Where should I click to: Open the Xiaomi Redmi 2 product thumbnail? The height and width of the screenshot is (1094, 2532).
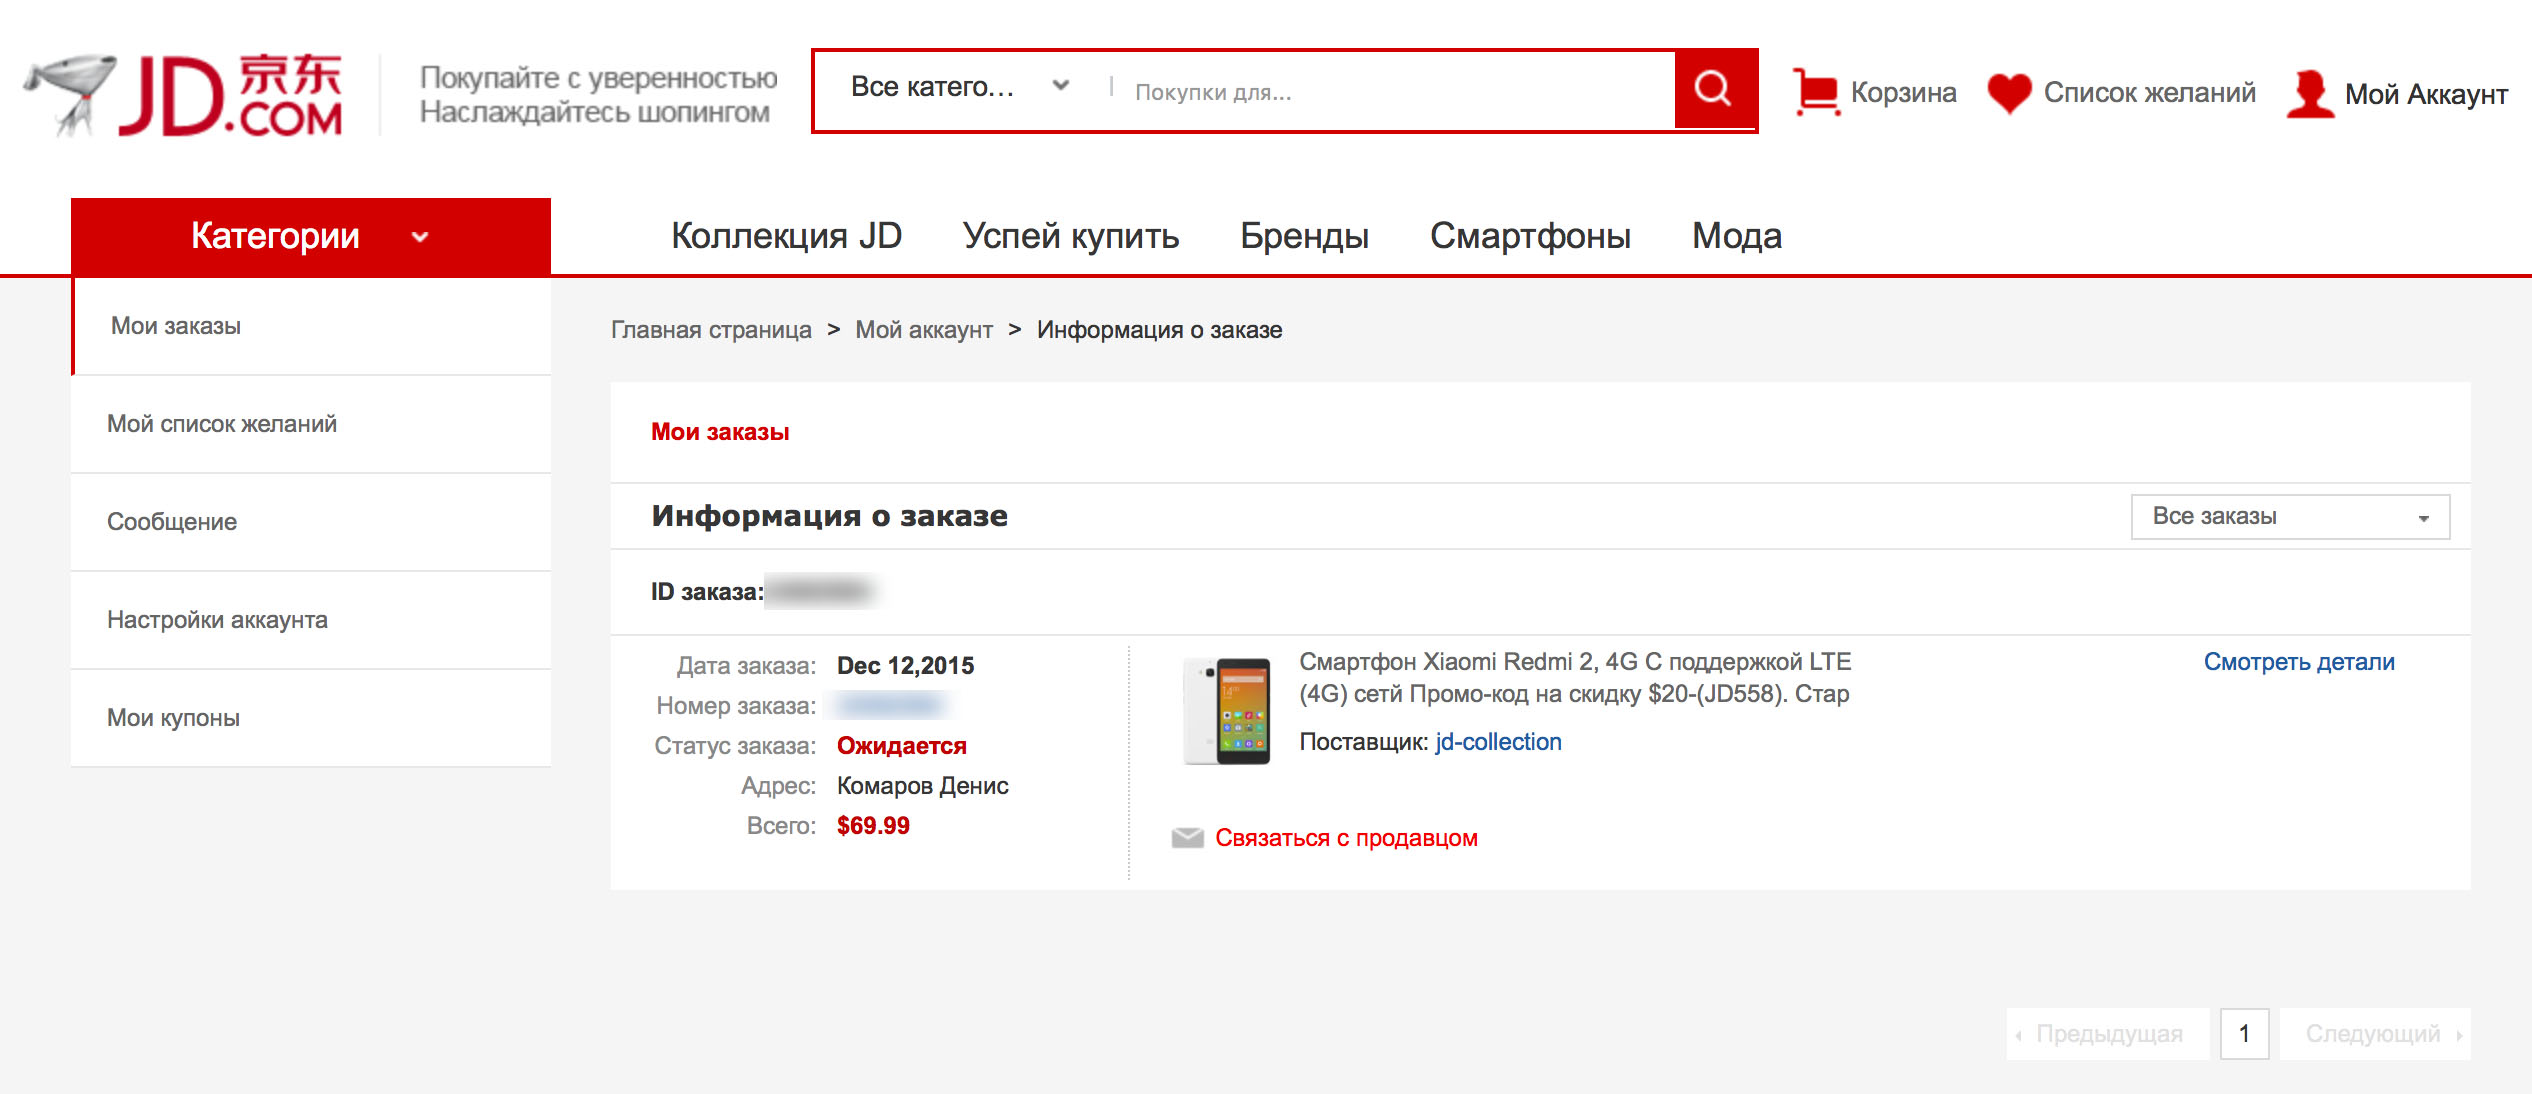pyautogui.click(x=1227, y=711)
